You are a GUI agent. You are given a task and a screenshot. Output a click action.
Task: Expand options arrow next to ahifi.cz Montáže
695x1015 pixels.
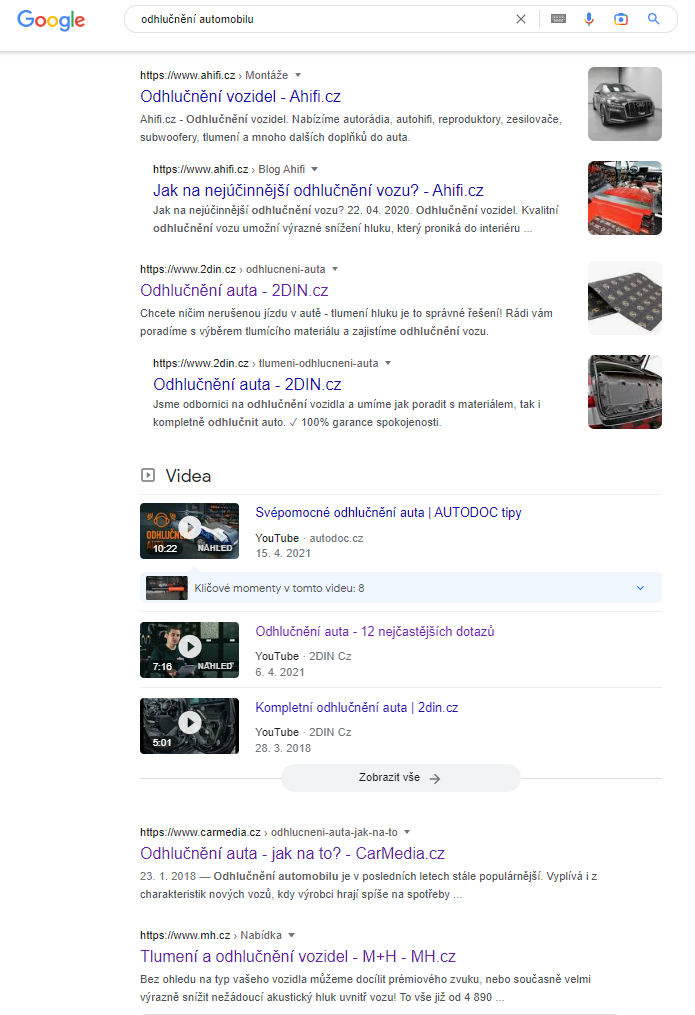298,75
